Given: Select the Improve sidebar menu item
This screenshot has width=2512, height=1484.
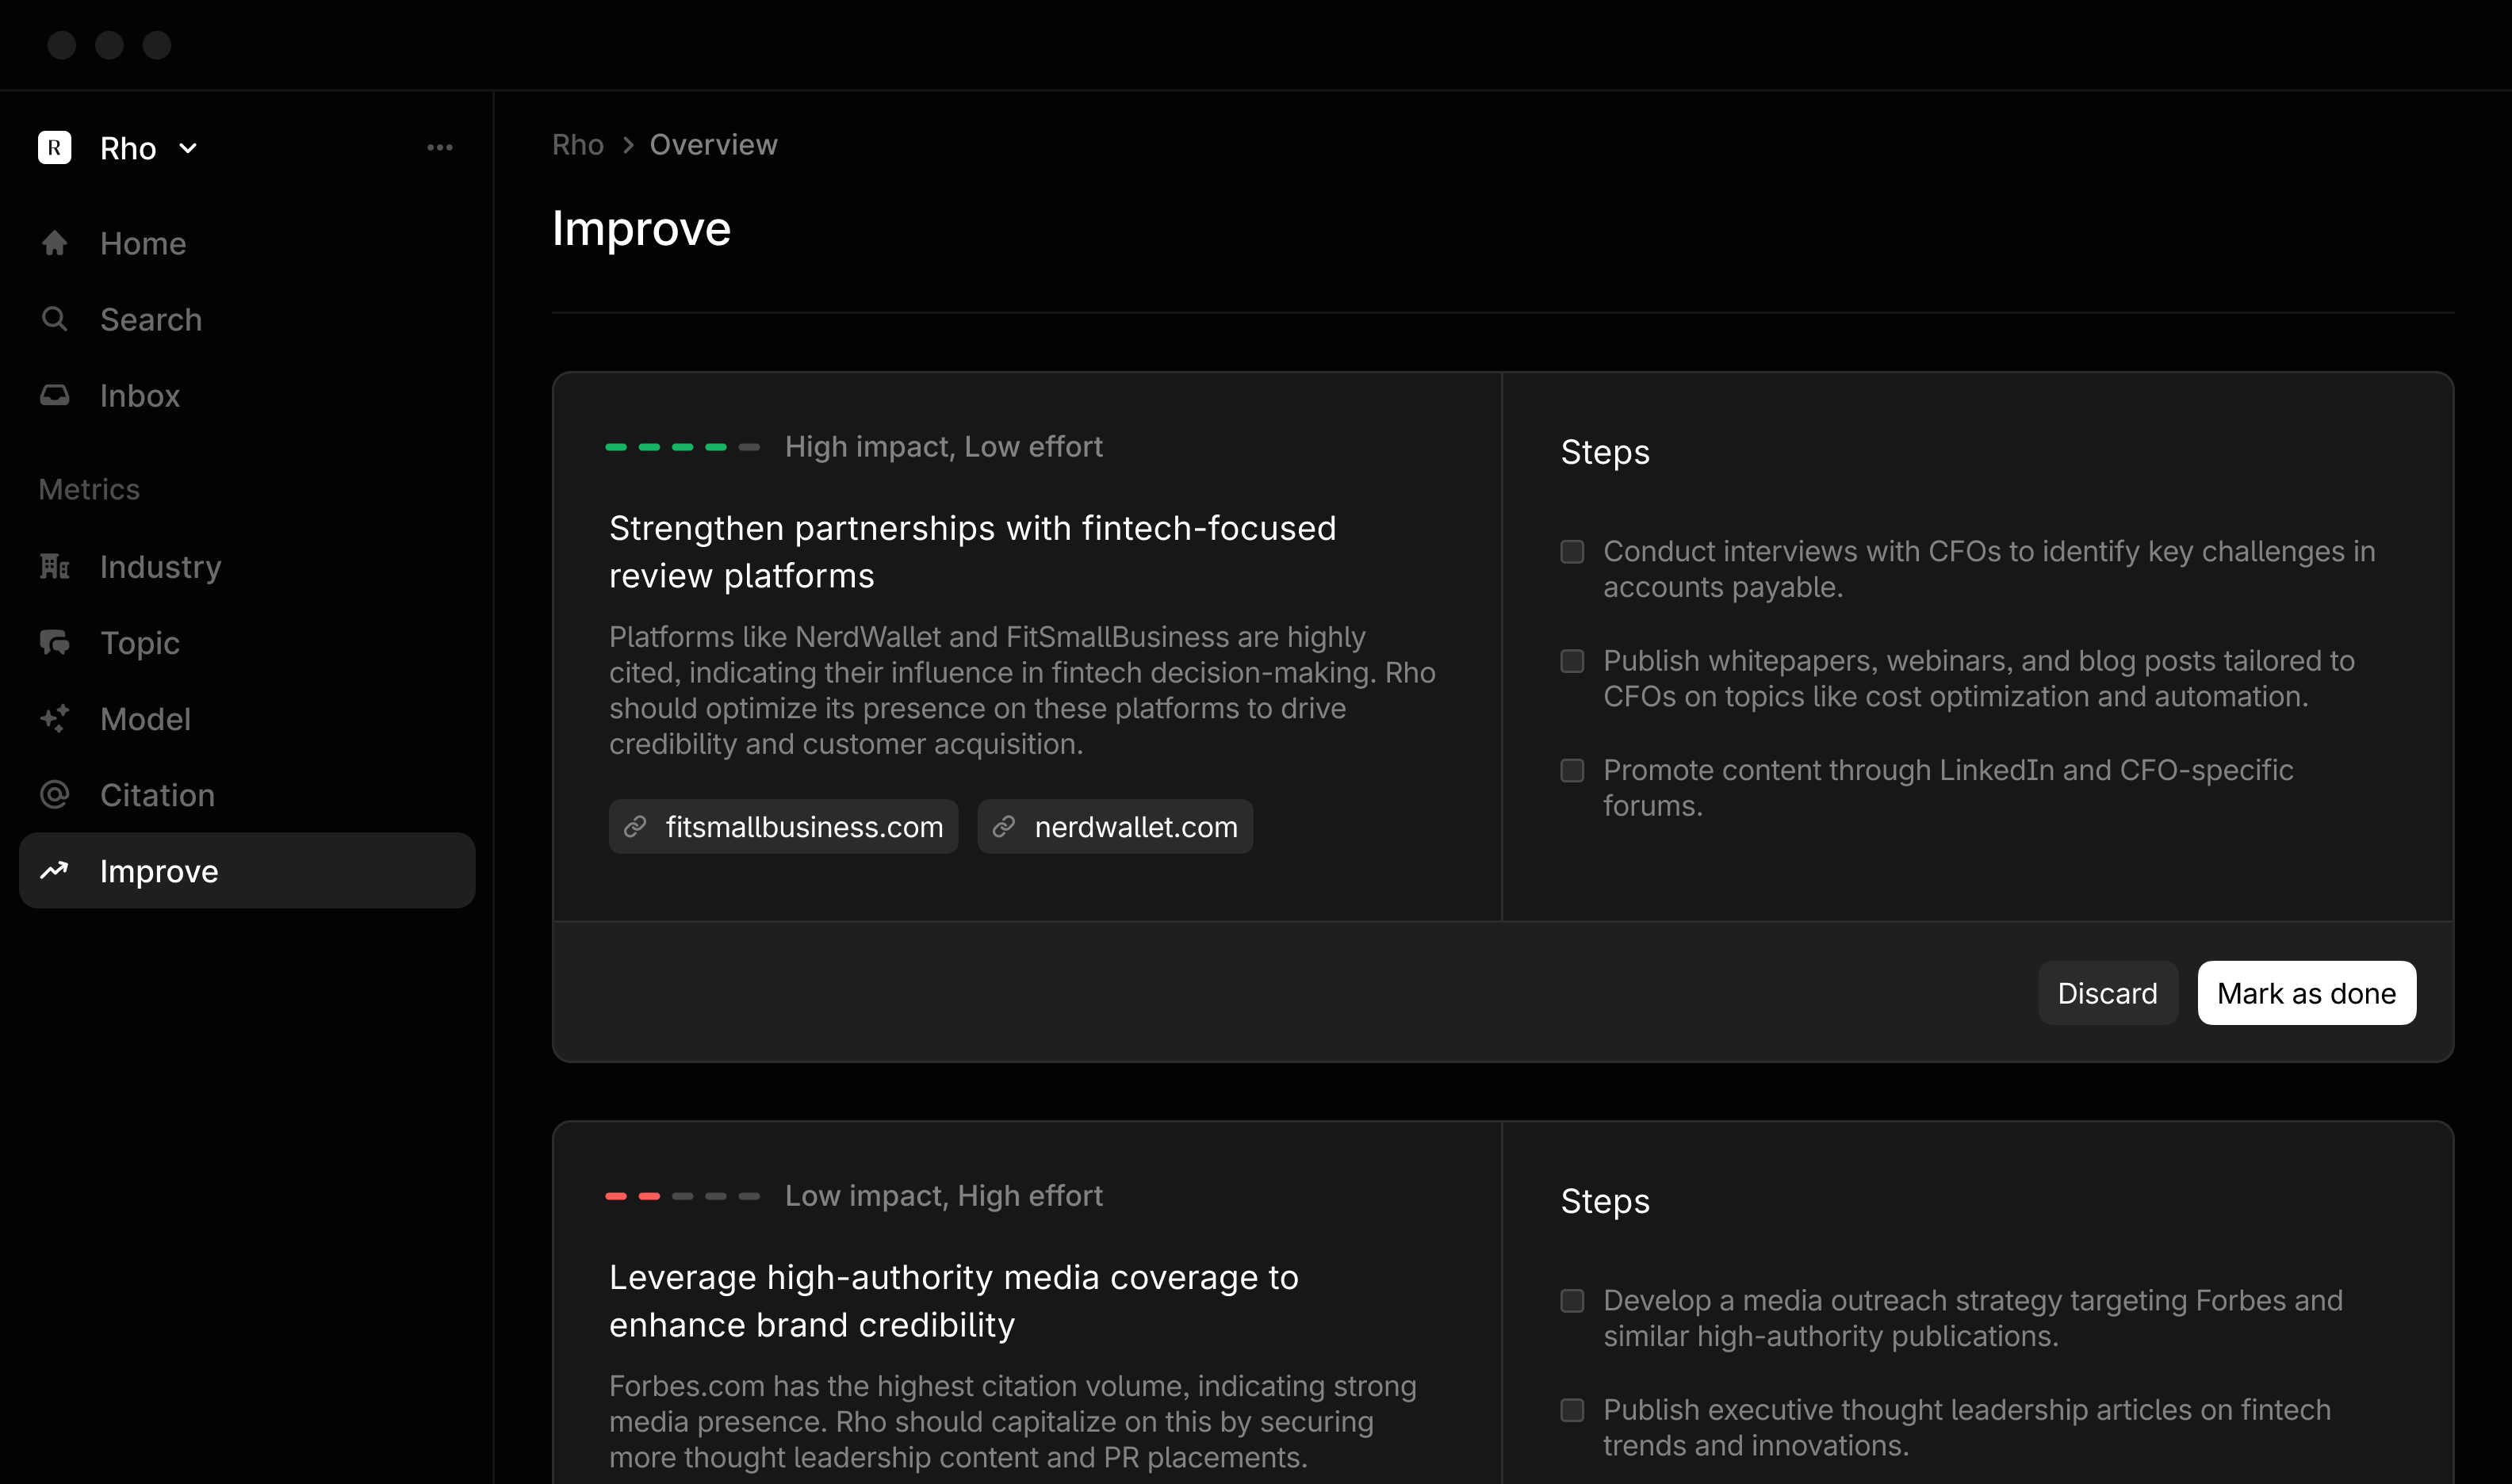Looking at the screenshot, I should coord(247,871).
